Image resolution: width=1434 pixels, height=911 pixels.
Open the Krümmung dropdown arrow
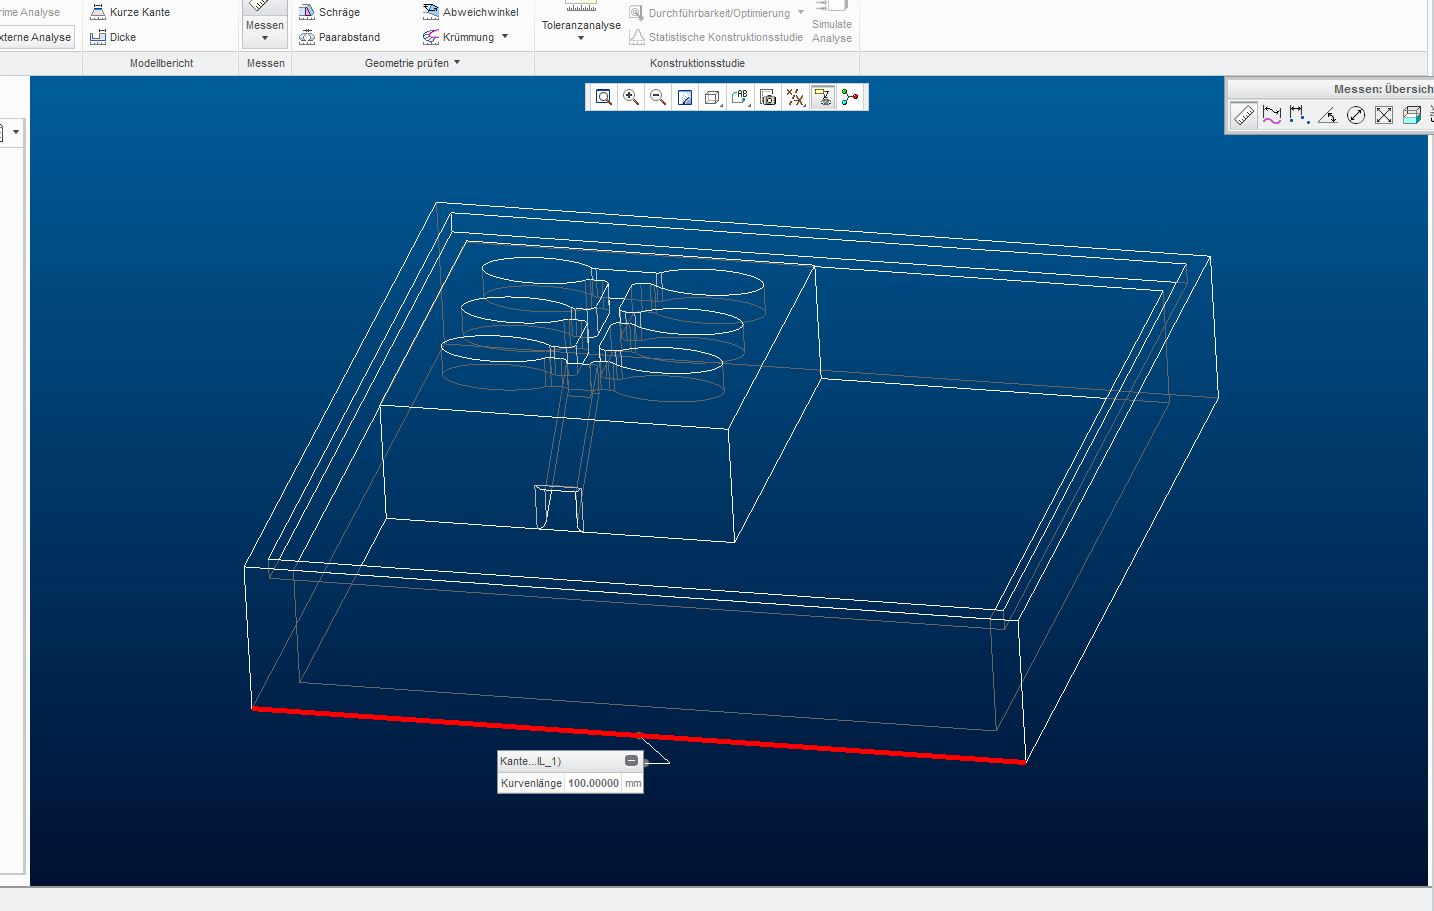[505, 37]
